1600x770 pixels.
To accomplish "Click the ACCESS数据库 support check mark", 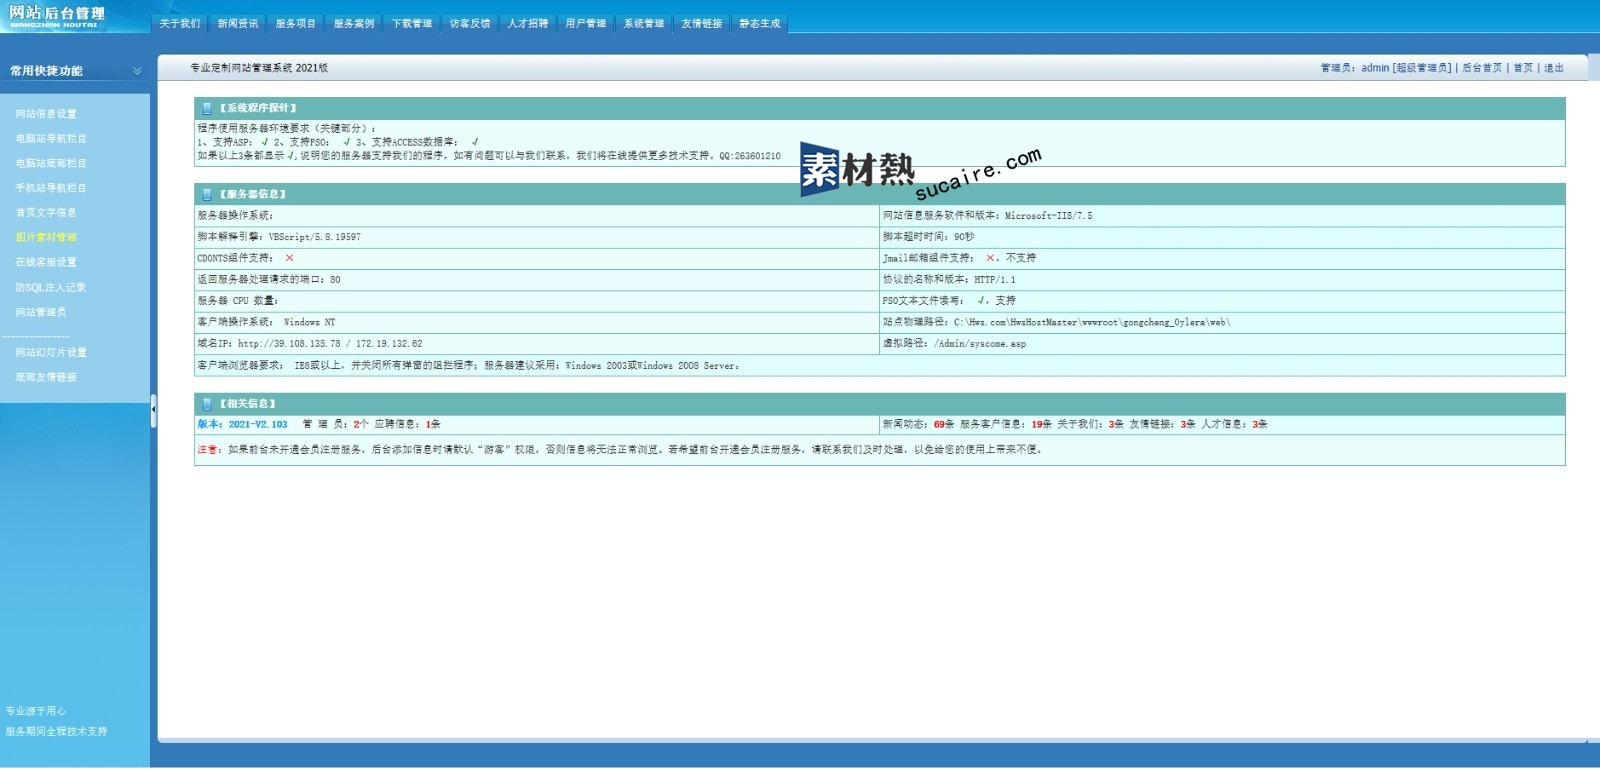I will click(x=475, y=142).
